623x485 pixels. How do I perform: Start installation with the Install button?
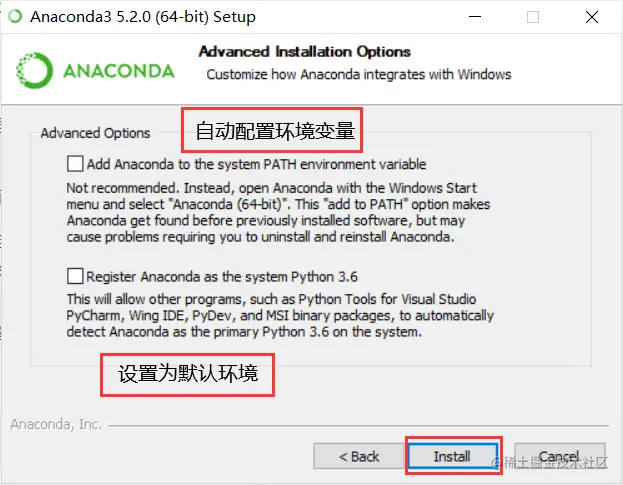coord(453,456)
